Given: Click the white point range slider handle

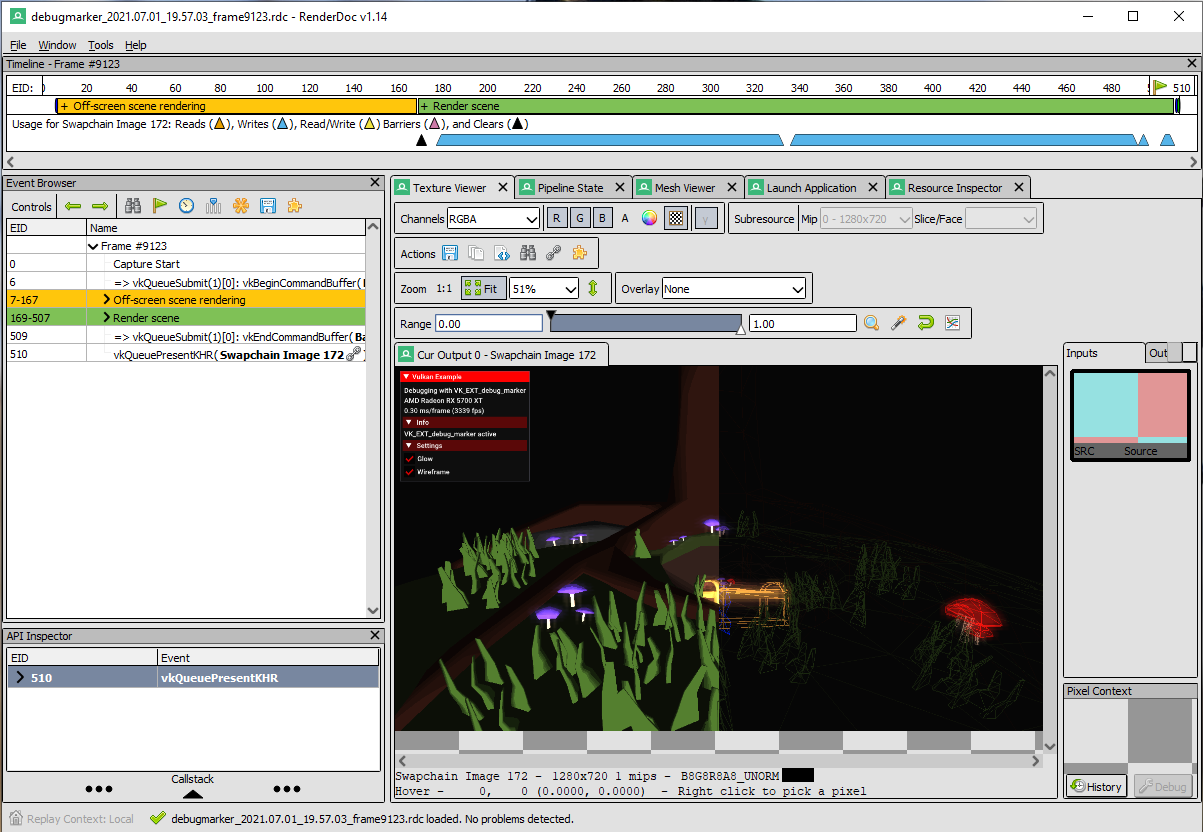Looking at the screenshot, I should click(x=741, y=328).
